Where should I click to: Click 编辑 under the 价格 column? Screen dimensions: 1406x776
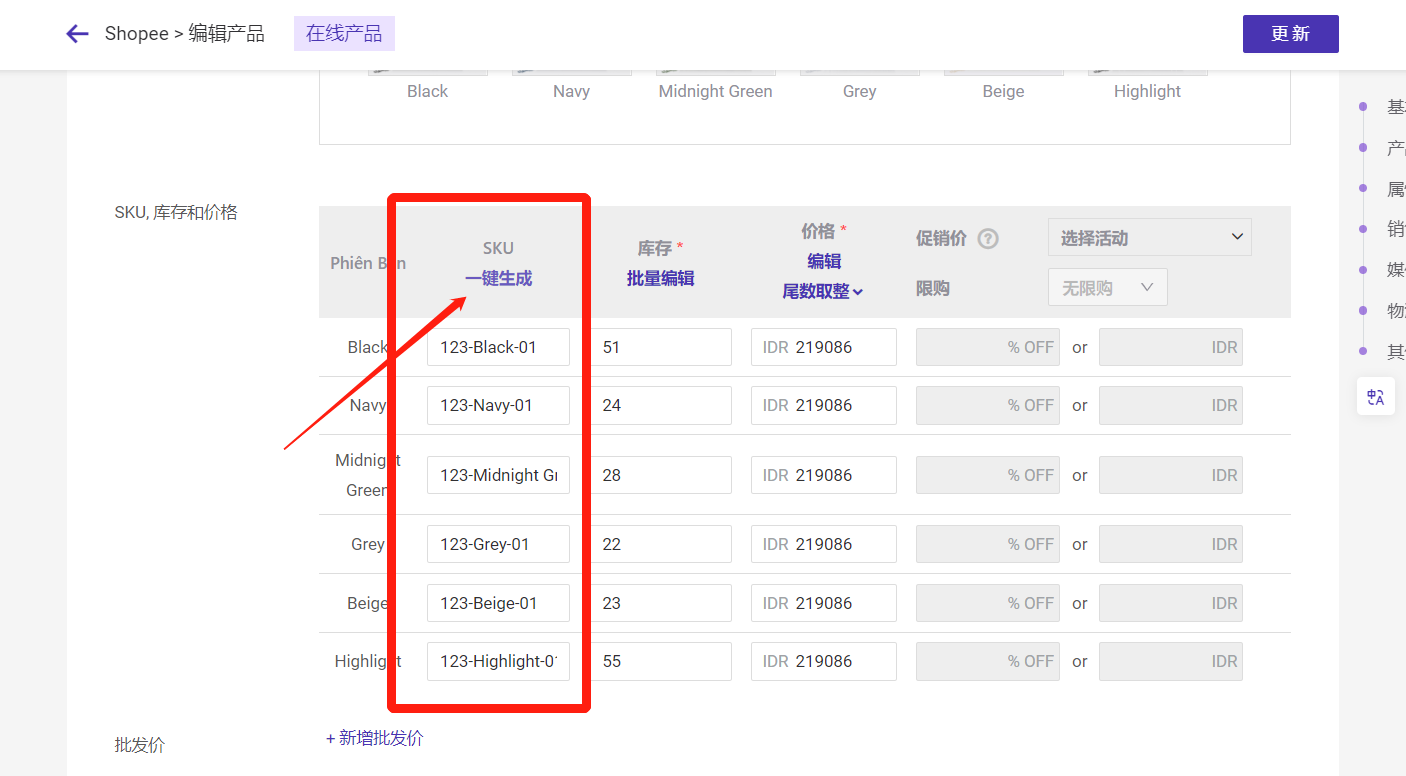[x=823, y=260]
